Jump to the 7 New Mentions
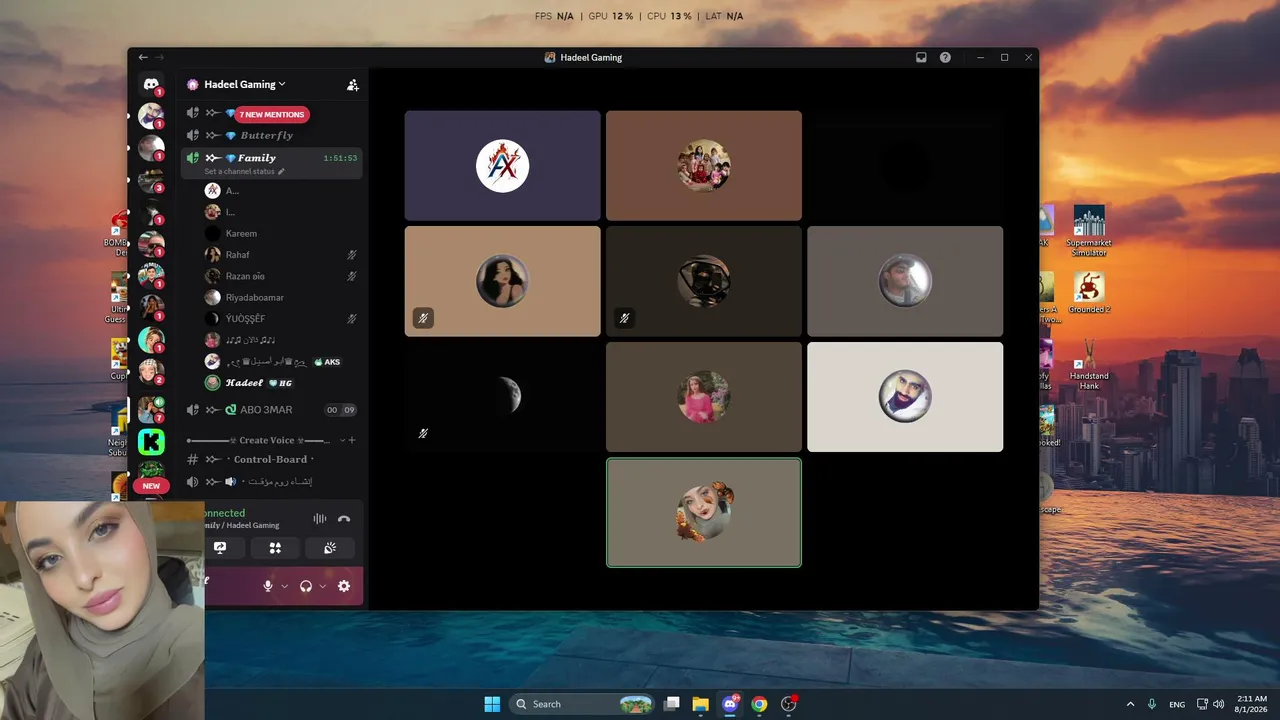This screenshot has width=1280, height=720. tap(272, 114)
